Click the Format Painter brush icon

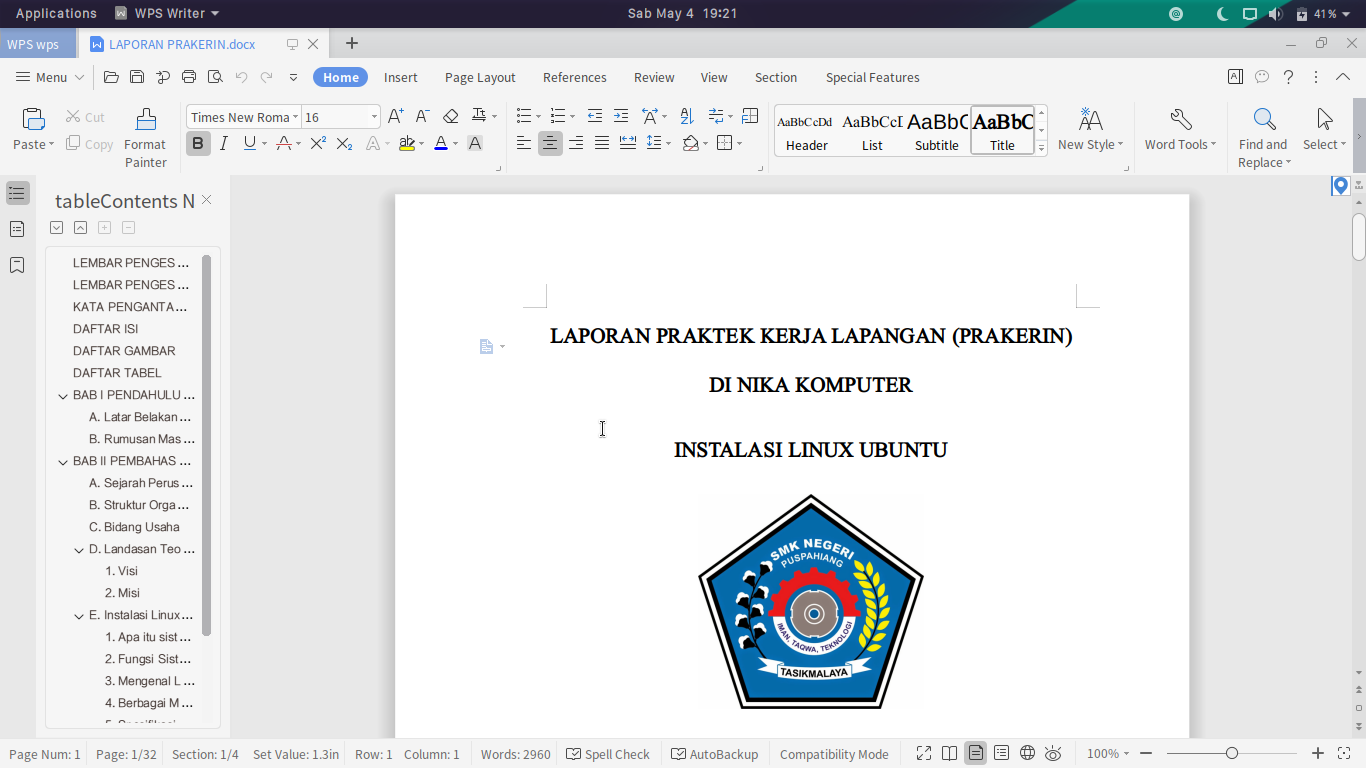[x=146, y=120]
